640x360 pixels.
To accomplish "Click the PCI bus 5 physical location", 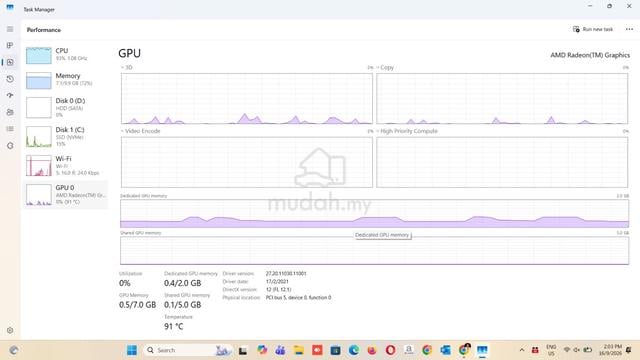I will [298, 298].
